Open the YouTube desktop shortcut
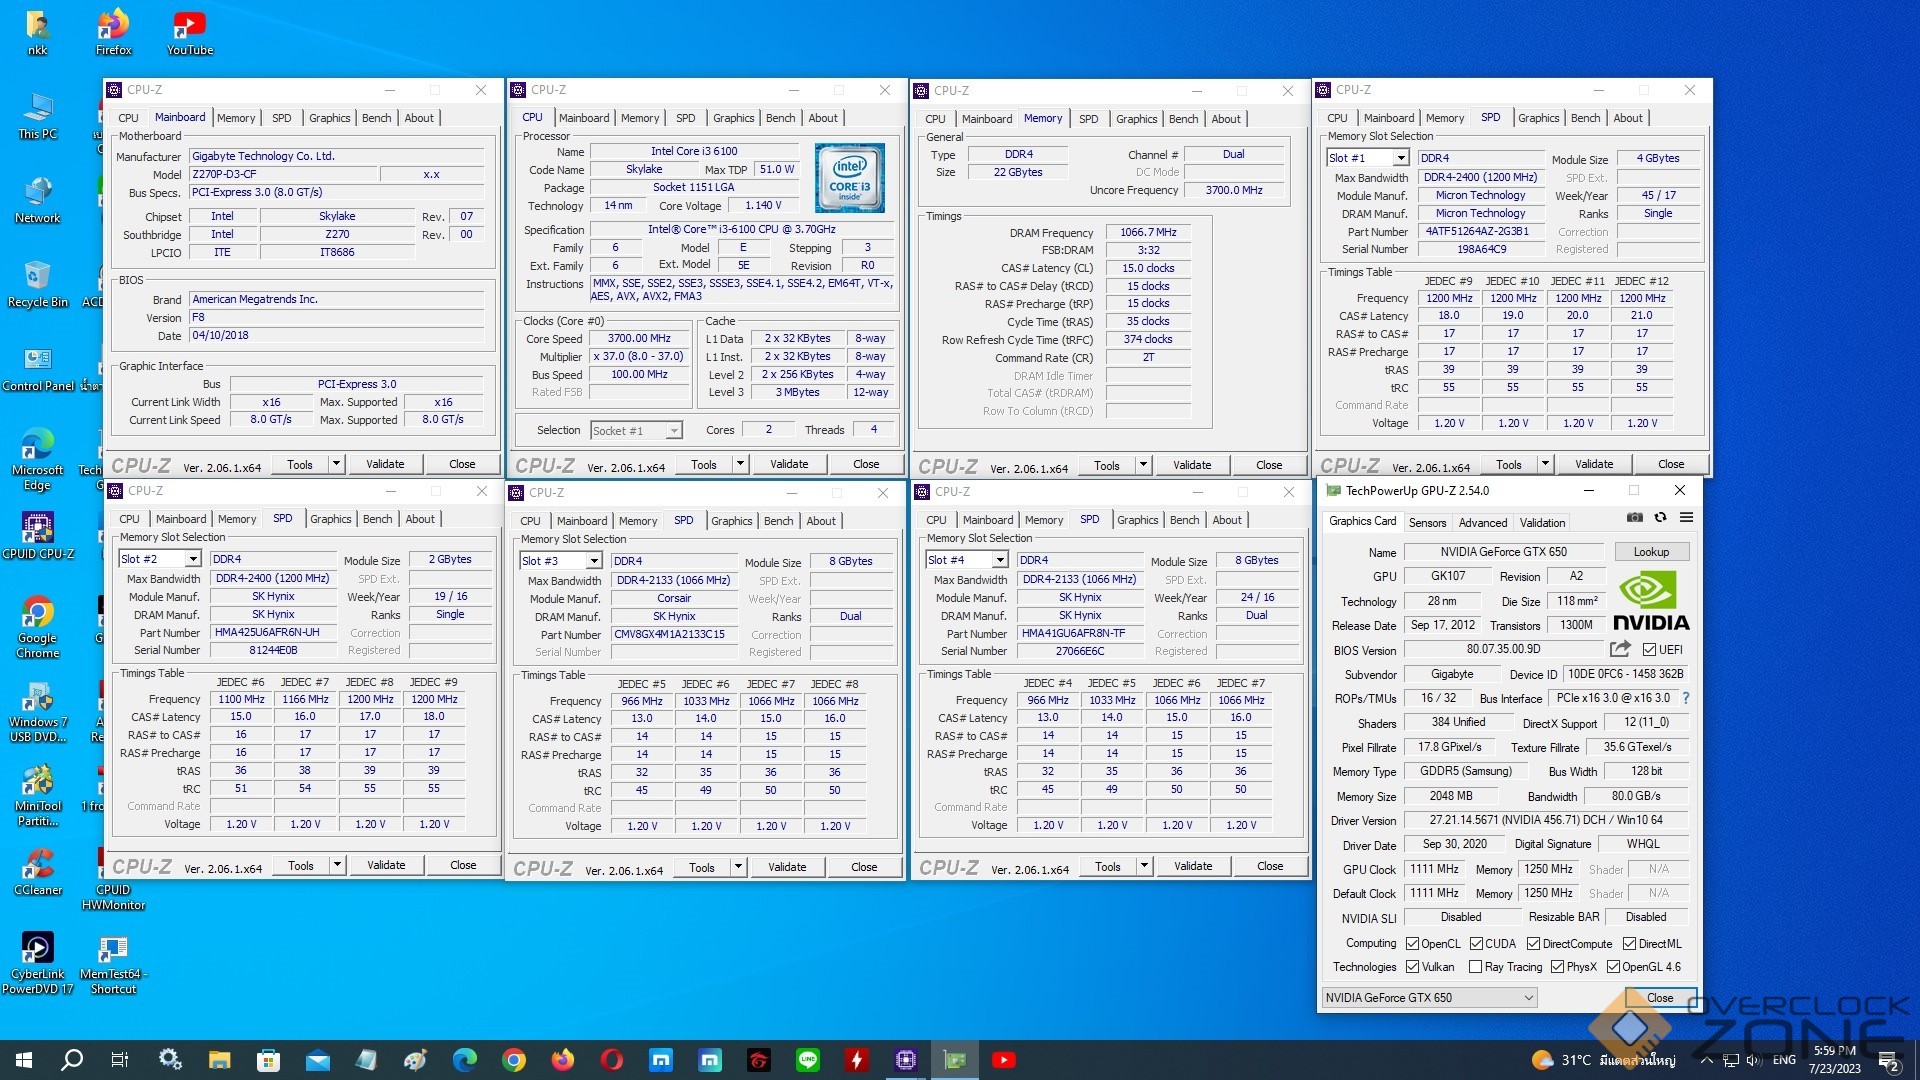 point(190,32)
